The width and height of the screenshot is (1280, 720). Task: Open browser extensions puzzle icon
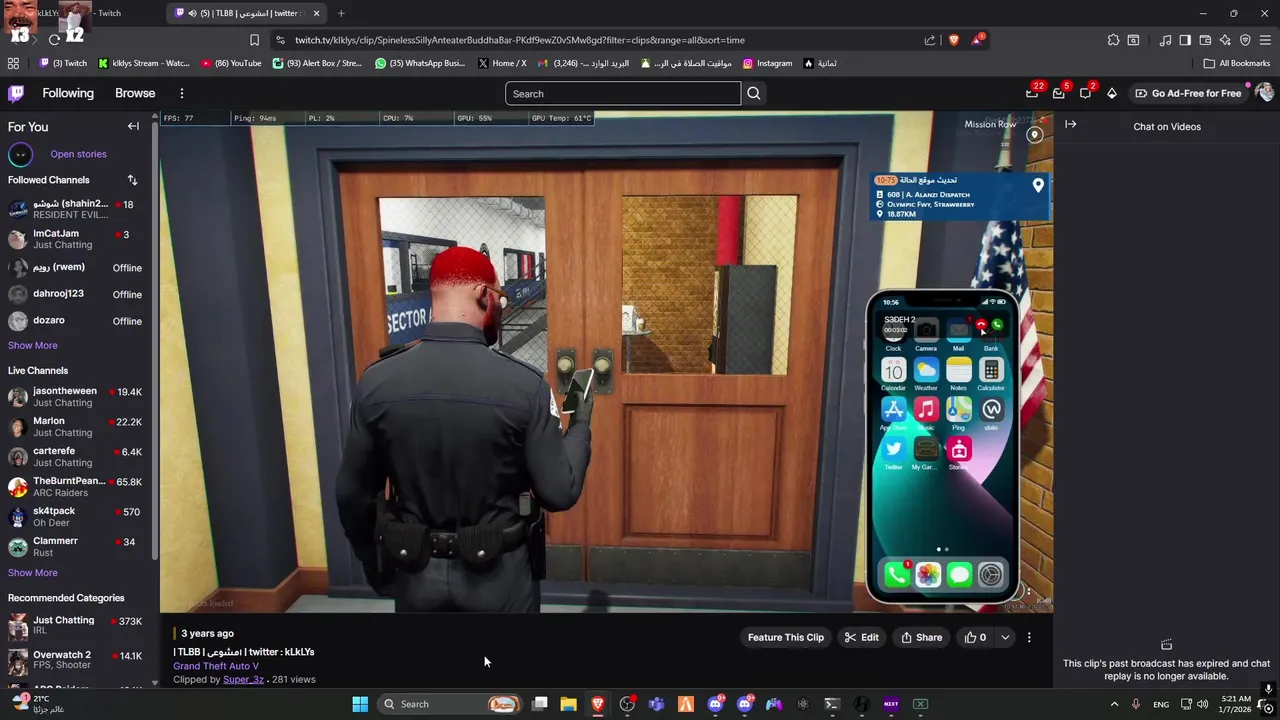point(1113,40)
